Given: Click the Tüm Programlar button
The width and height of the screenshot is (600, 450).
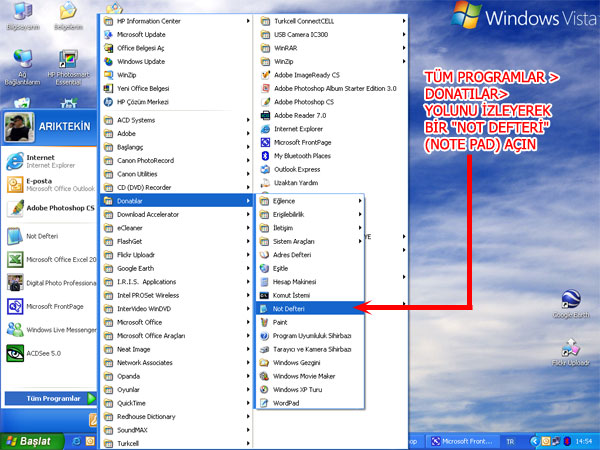Looking at the screenshot, I should (50, 398).
